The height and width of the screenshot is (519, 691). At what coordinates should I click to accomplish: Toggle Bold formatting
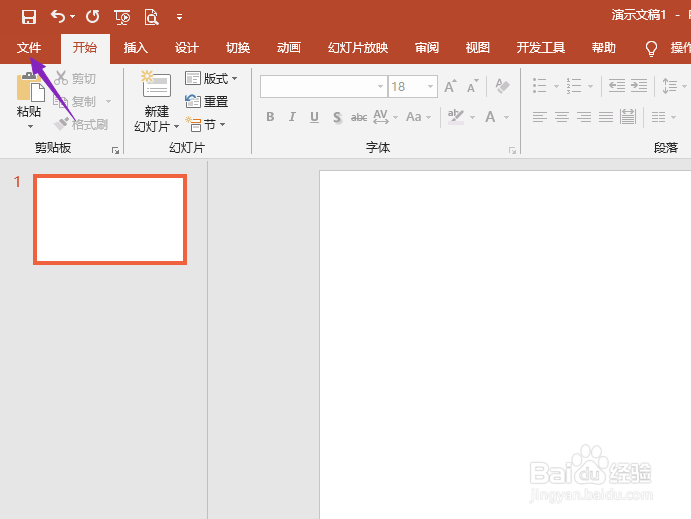click(270, 117)
